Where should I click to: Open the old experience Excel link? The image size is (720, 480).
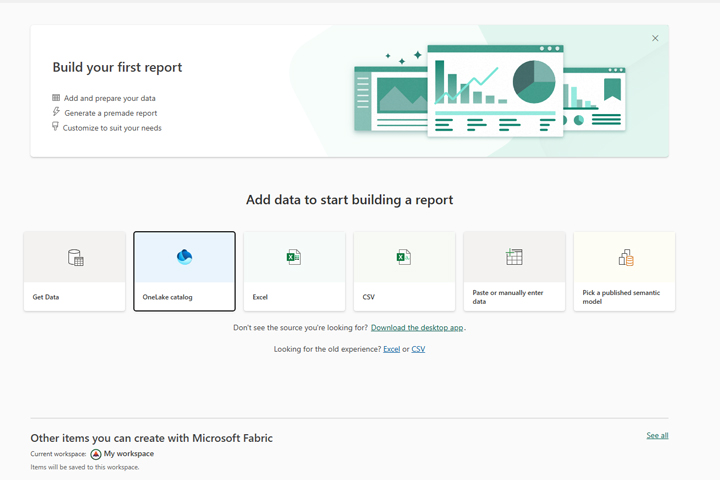[391, 349]
